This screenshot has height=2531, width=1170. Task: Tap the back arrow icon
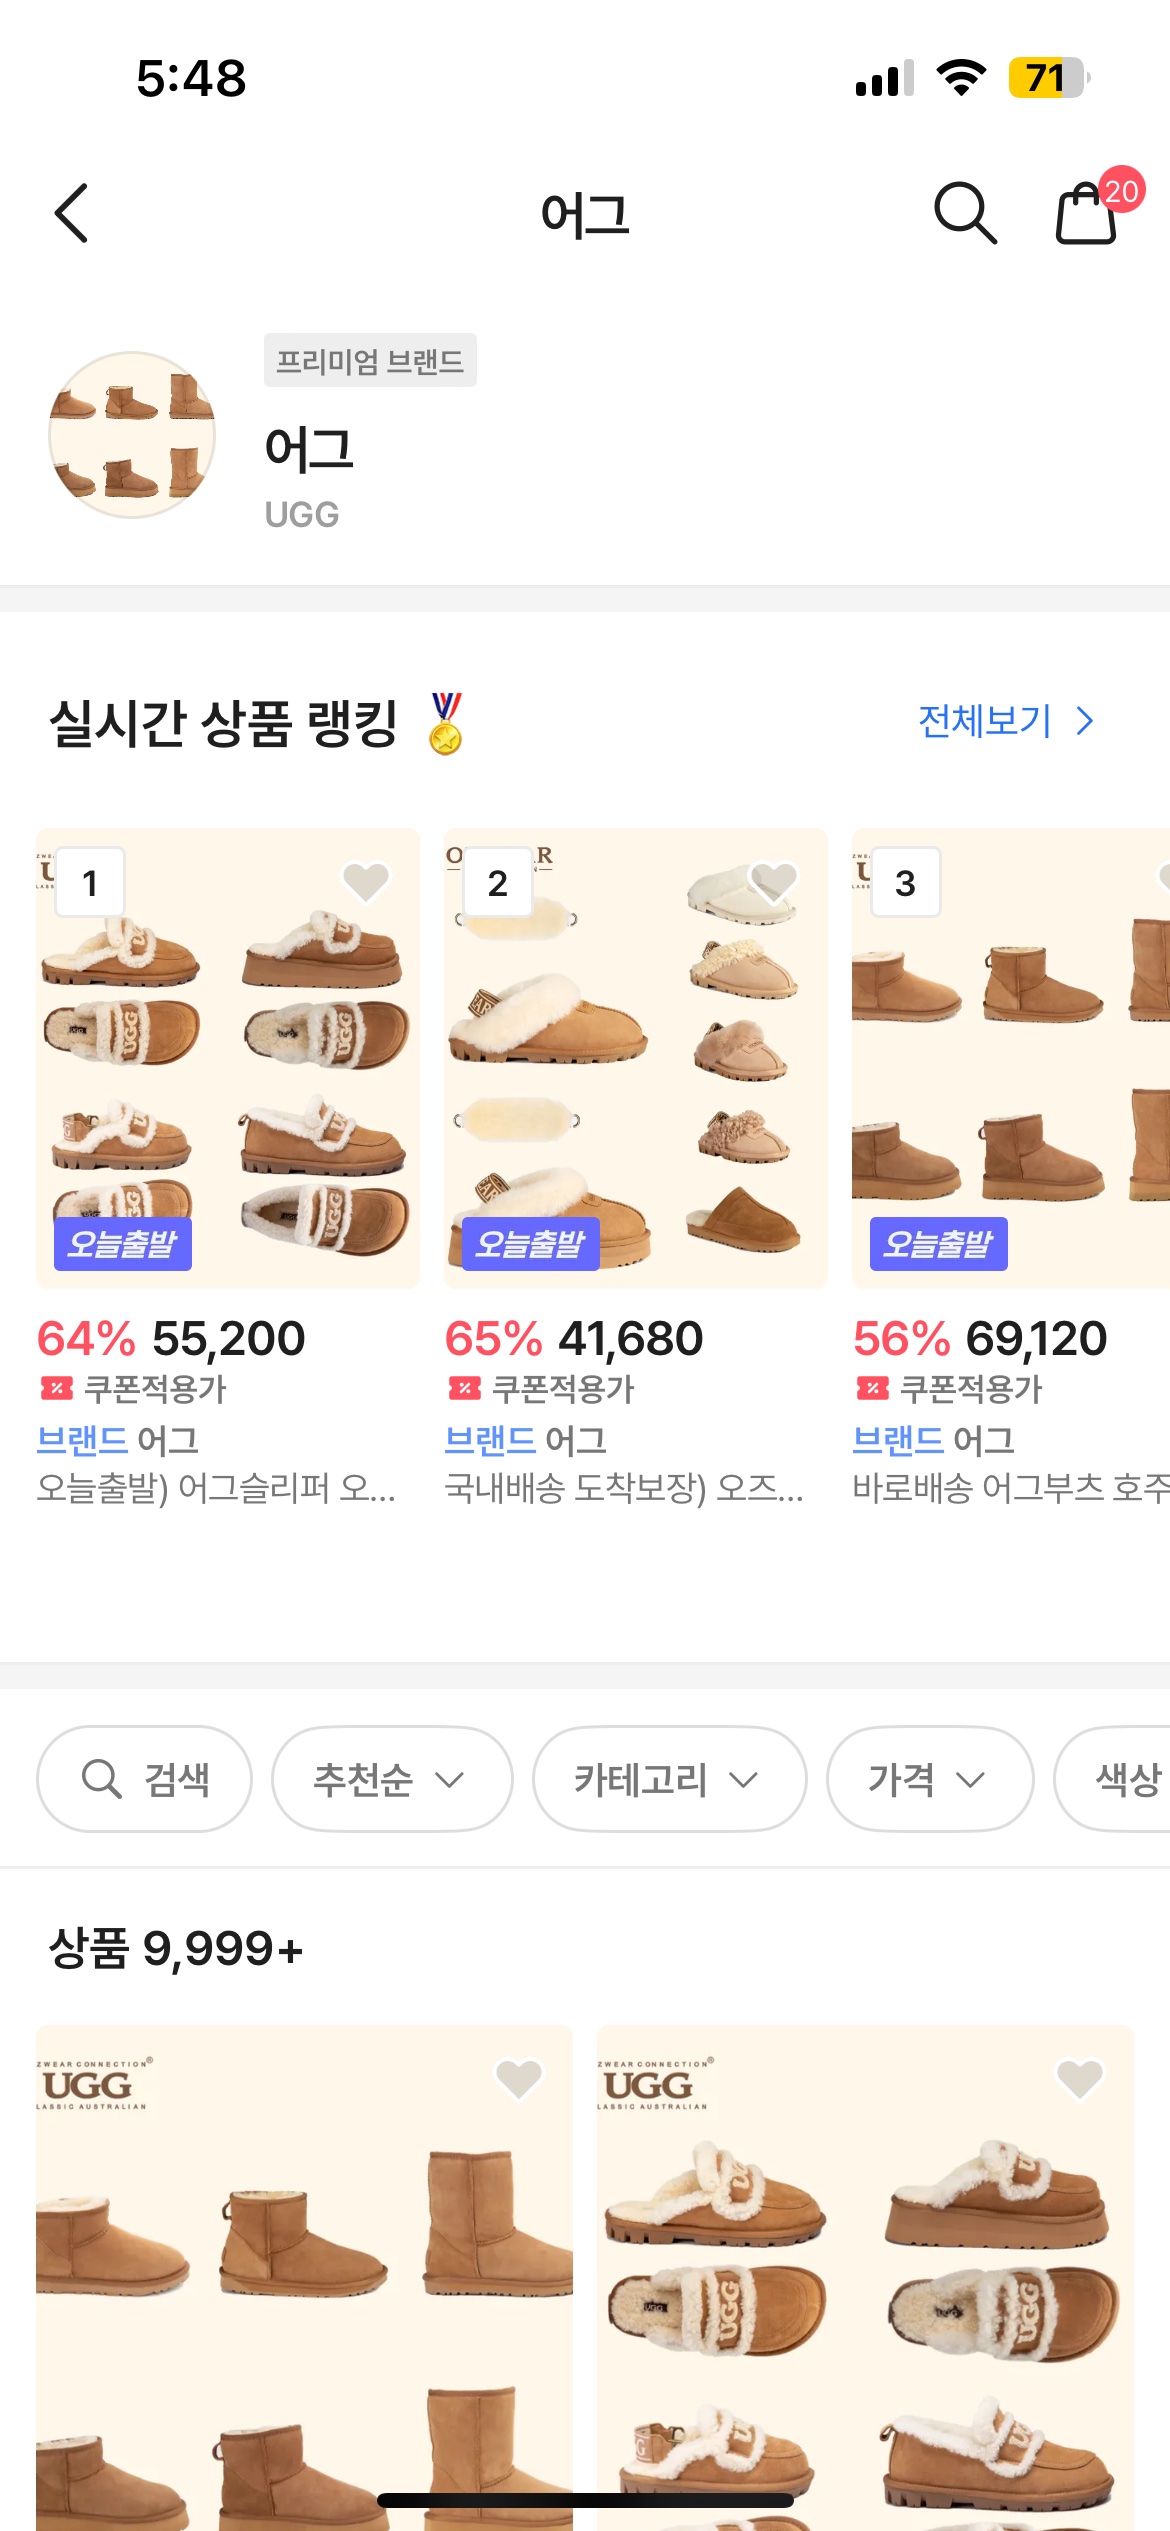pos(72,213)
